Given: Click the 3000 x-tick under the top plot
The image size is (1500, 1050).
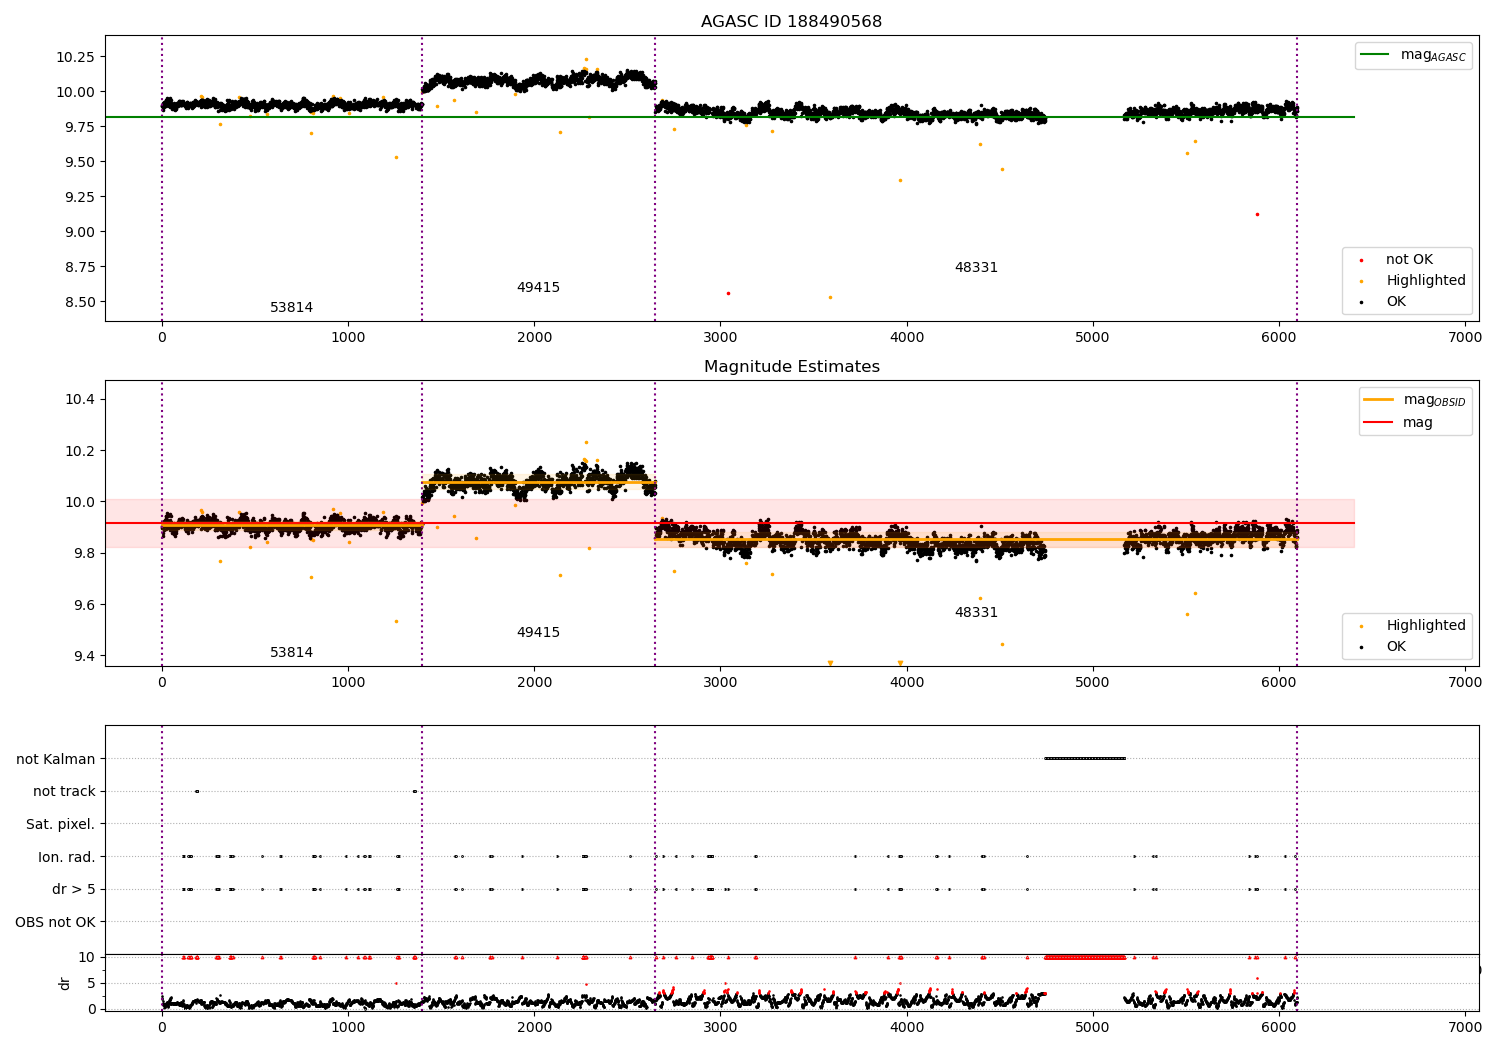Looking at the screenshot, I should [x=720, y=338].
